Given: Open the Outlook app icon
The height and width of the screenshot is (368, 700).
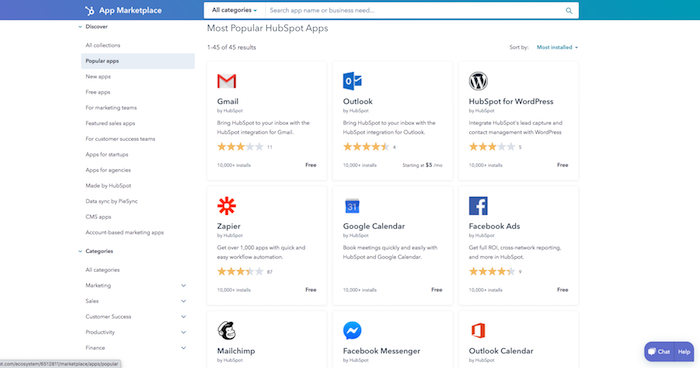Looking at the screenshot, I should pyautogui.click(x=352, y=81).
